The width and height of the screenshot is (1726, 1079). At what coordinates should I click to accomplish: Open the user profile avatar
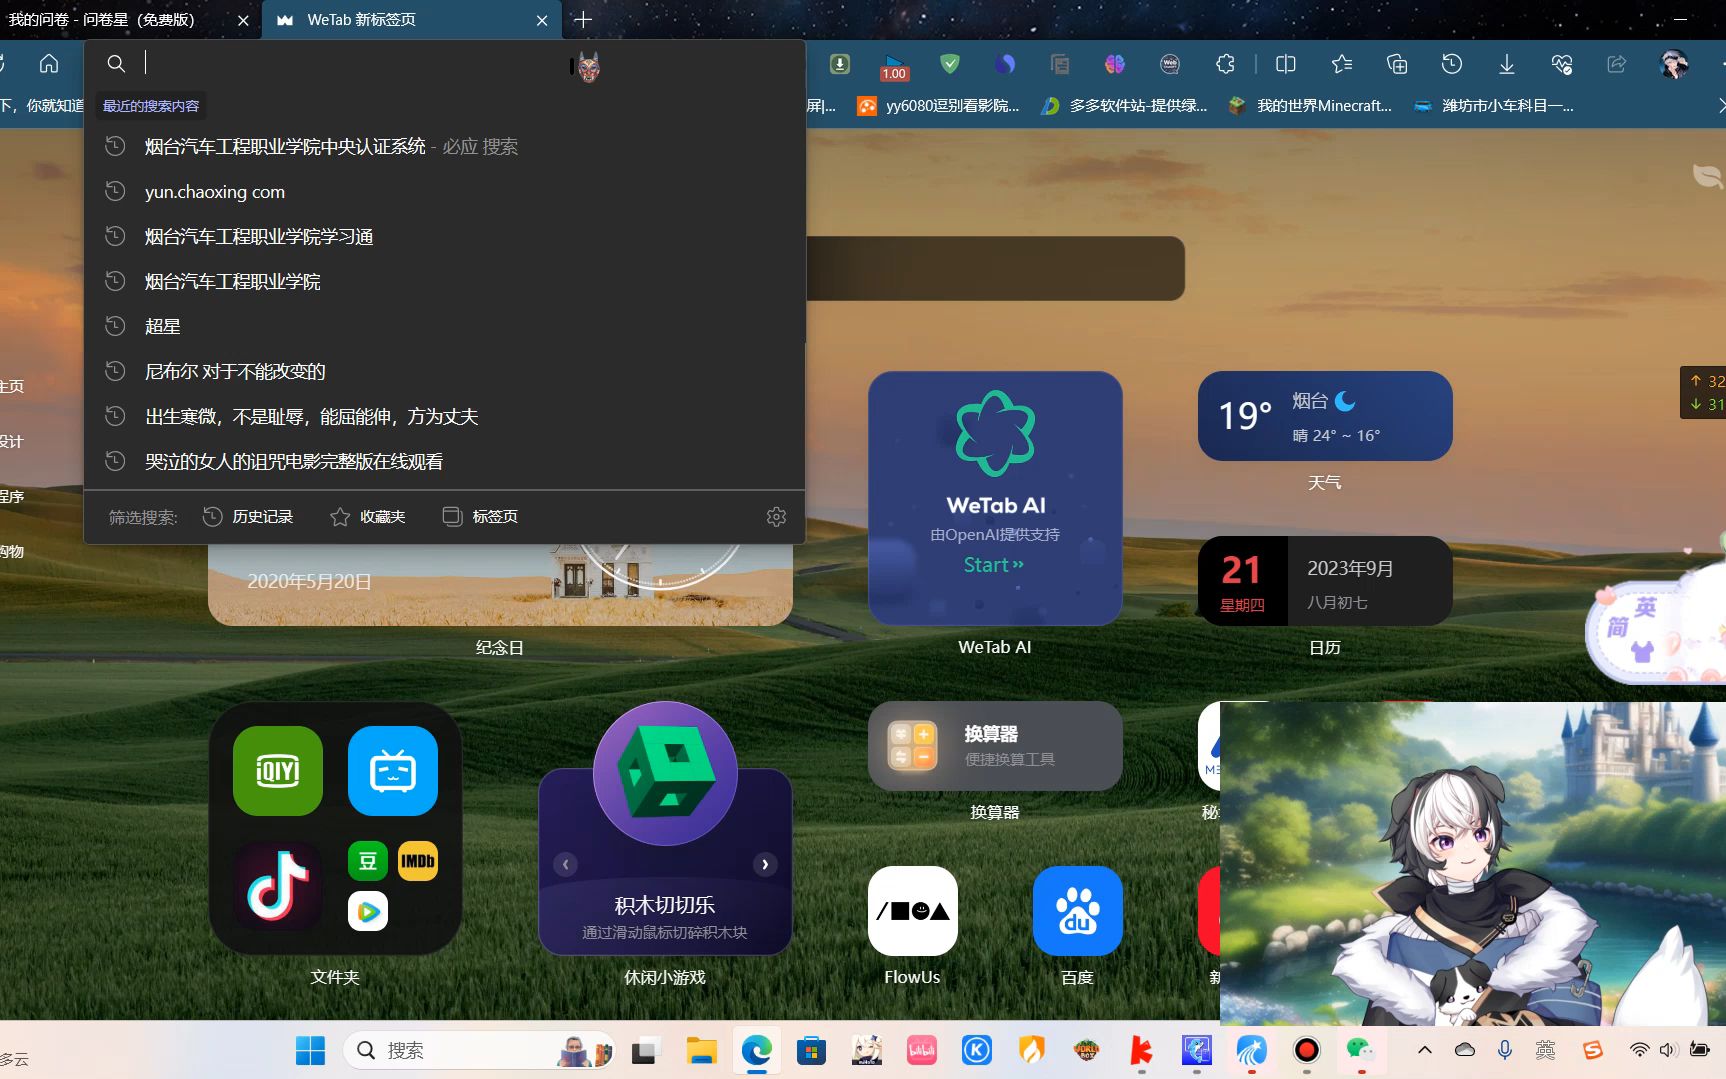pos(1674,64)
